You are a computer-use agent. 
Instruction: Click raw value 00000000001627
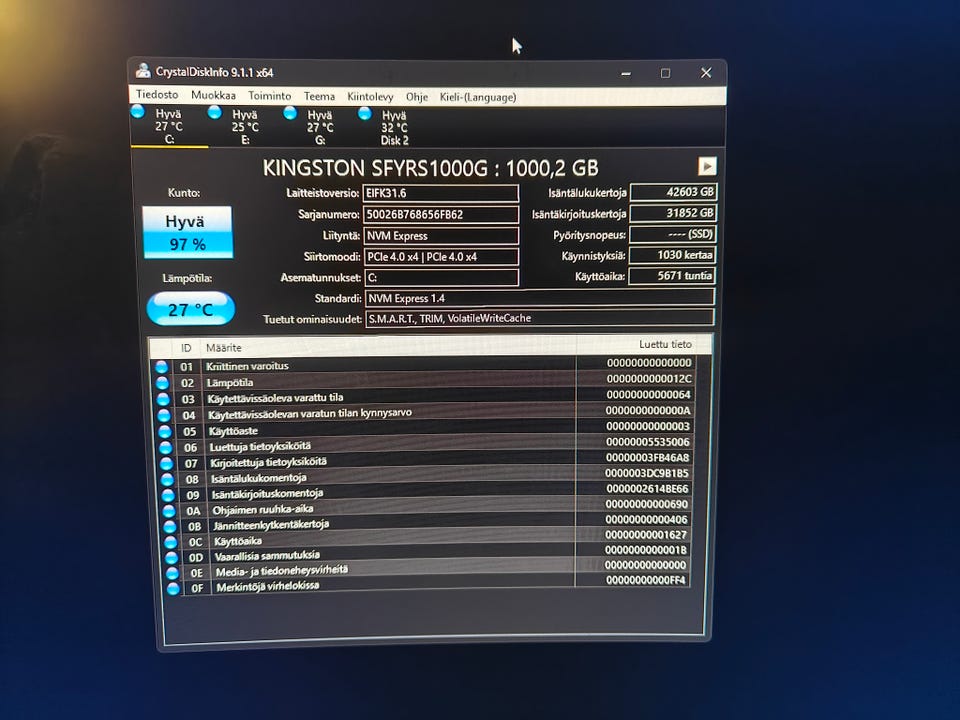tap(645, 534)
